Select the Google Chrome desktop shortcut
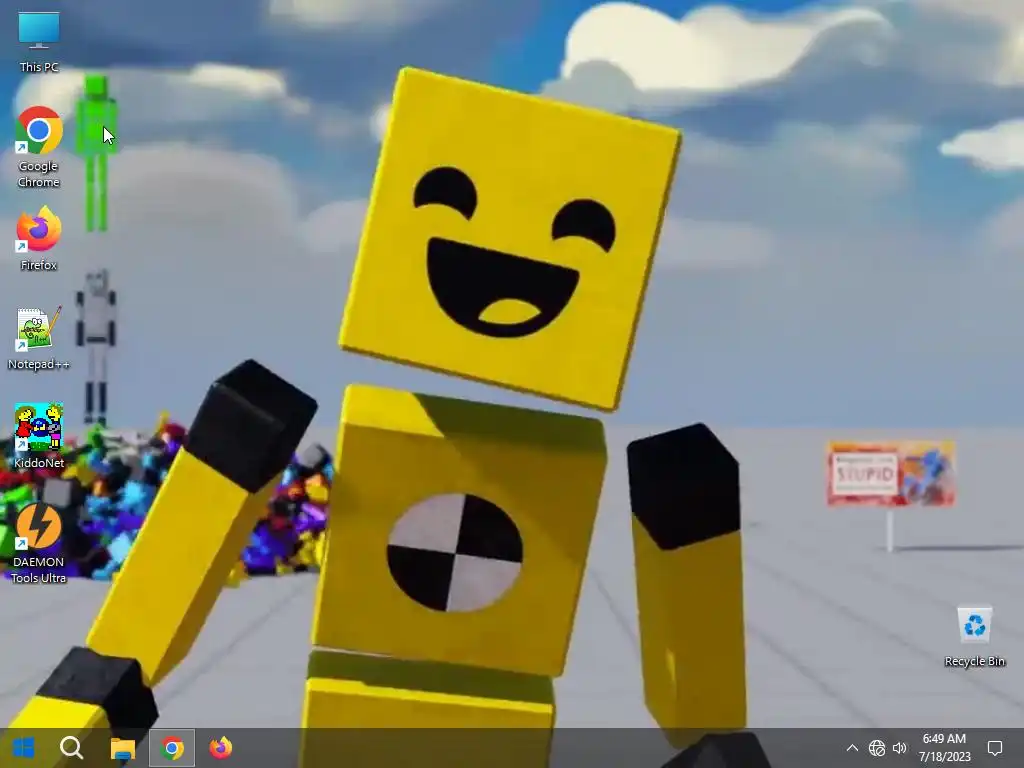 coord(39,148)
